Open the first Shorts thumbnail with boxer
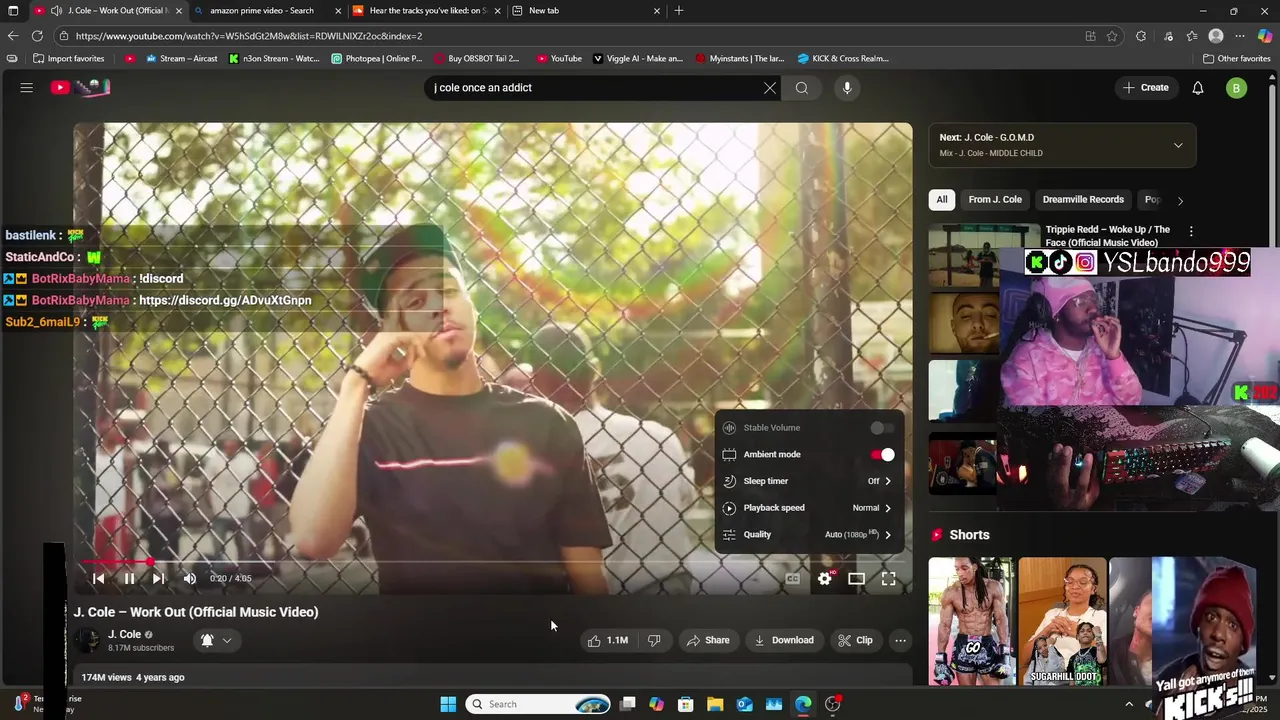Screen dimensions: 1280x720 click(971, 621)
